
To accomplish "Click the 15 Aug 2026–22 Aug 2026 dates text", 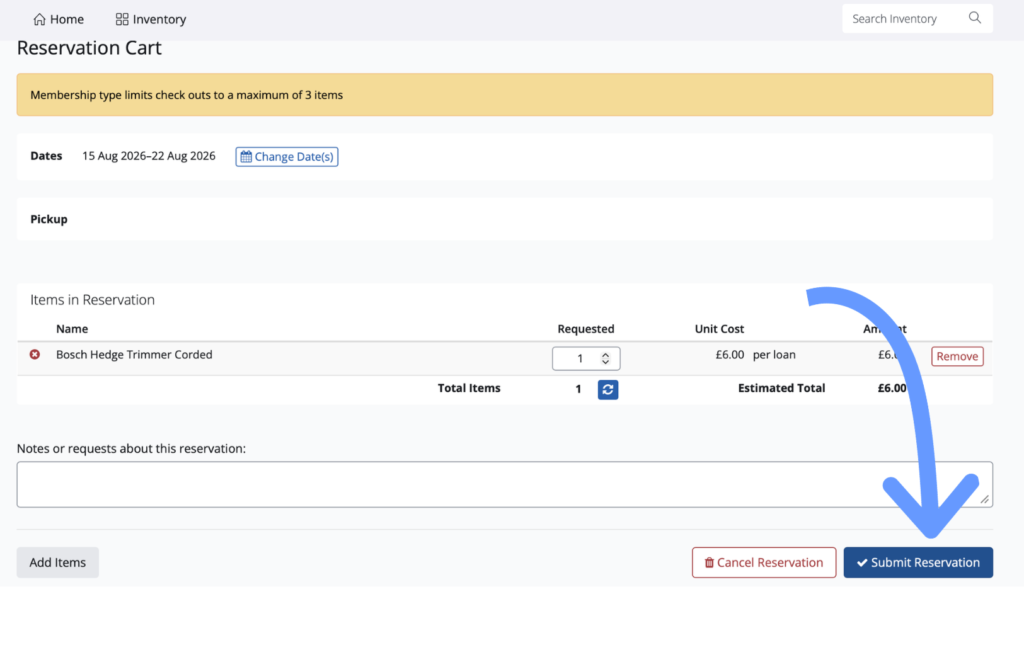I will click(149, 156).
